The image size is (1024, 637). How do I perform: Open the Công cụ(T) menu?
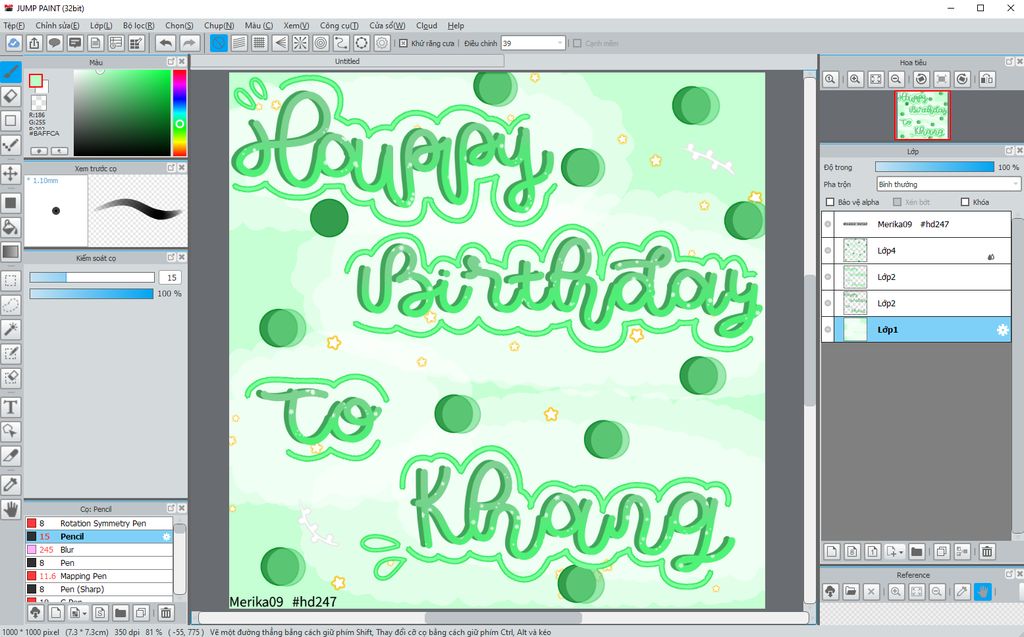click(x=339, y=25)
